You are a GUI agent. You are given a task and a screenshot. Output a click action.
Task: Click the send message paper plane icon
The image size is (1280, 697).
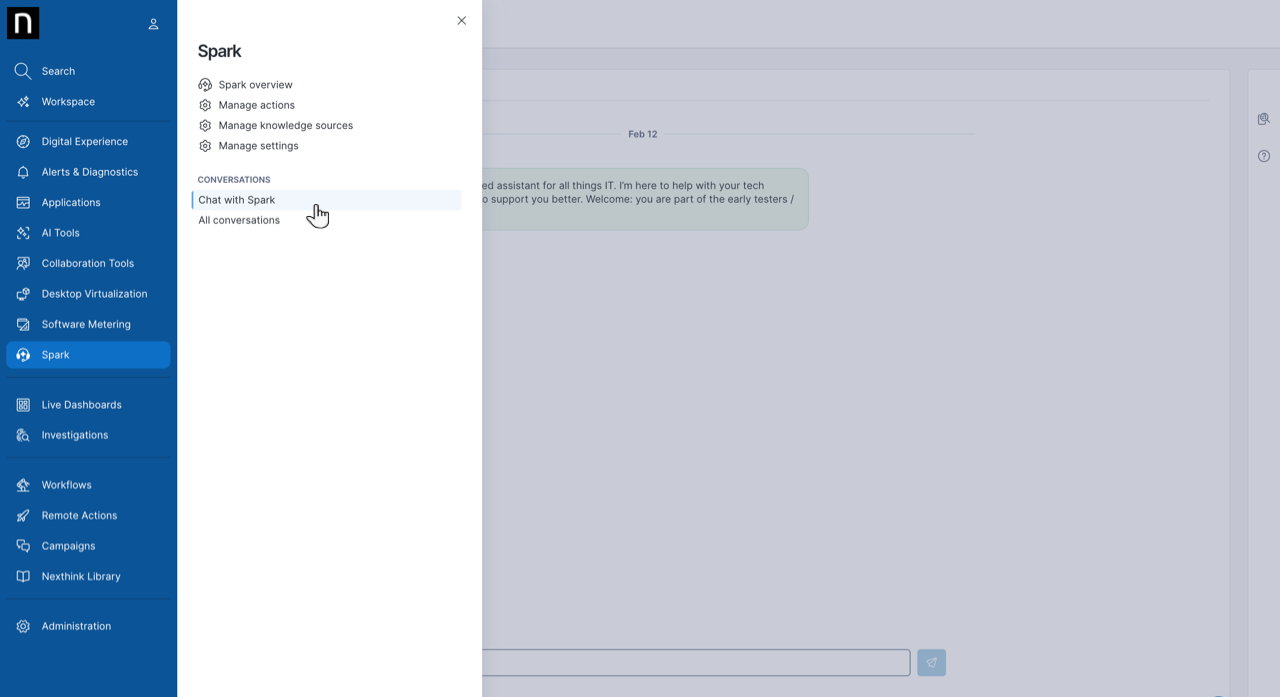click(x=931, y=663)
